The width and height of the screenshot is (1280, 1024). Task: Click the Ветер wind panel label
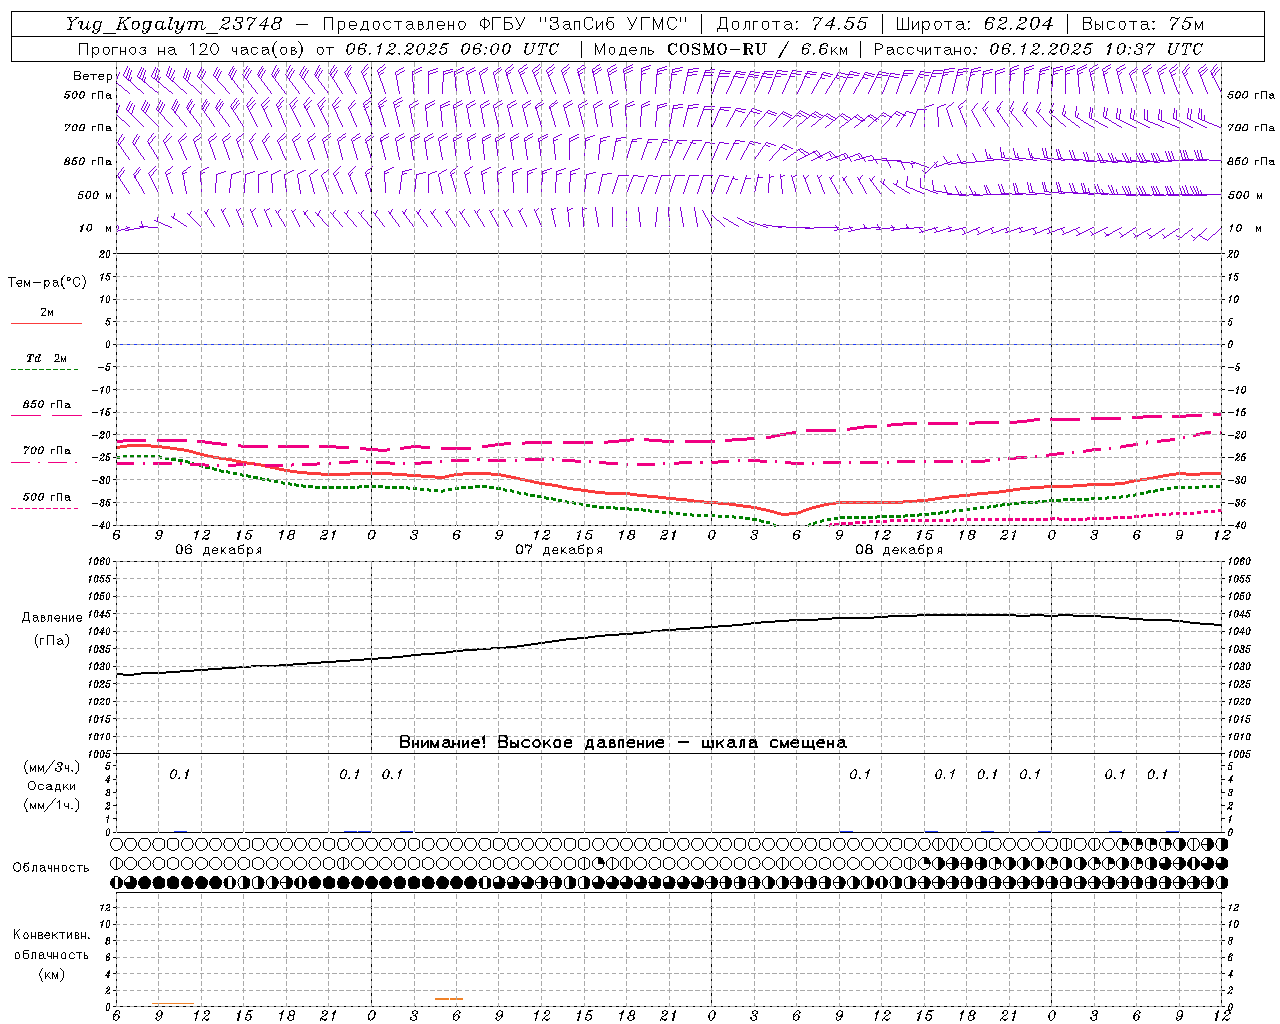pos(92,76)
